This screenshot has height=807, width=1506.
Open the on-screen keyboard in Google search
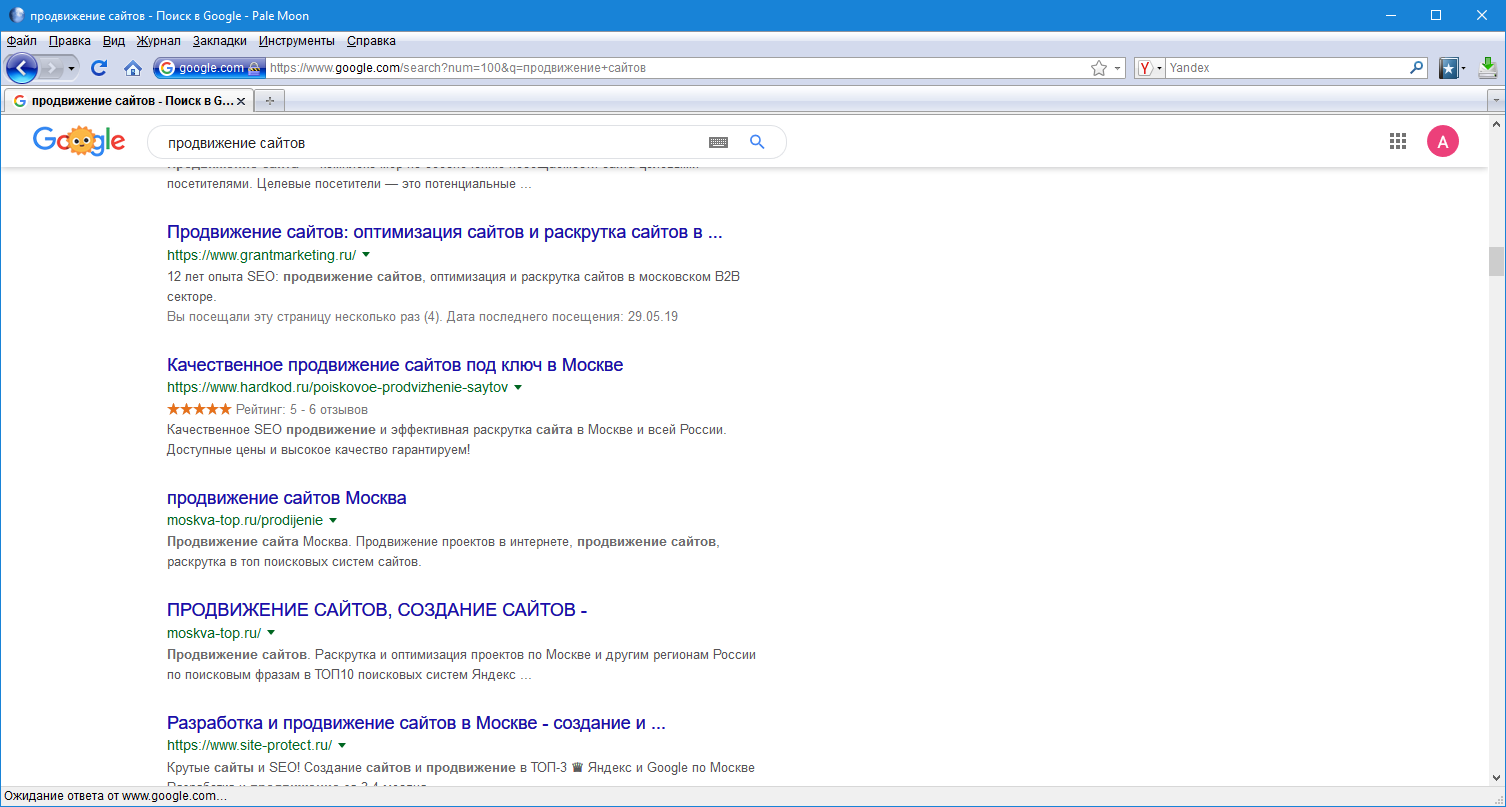pos(718,142)
